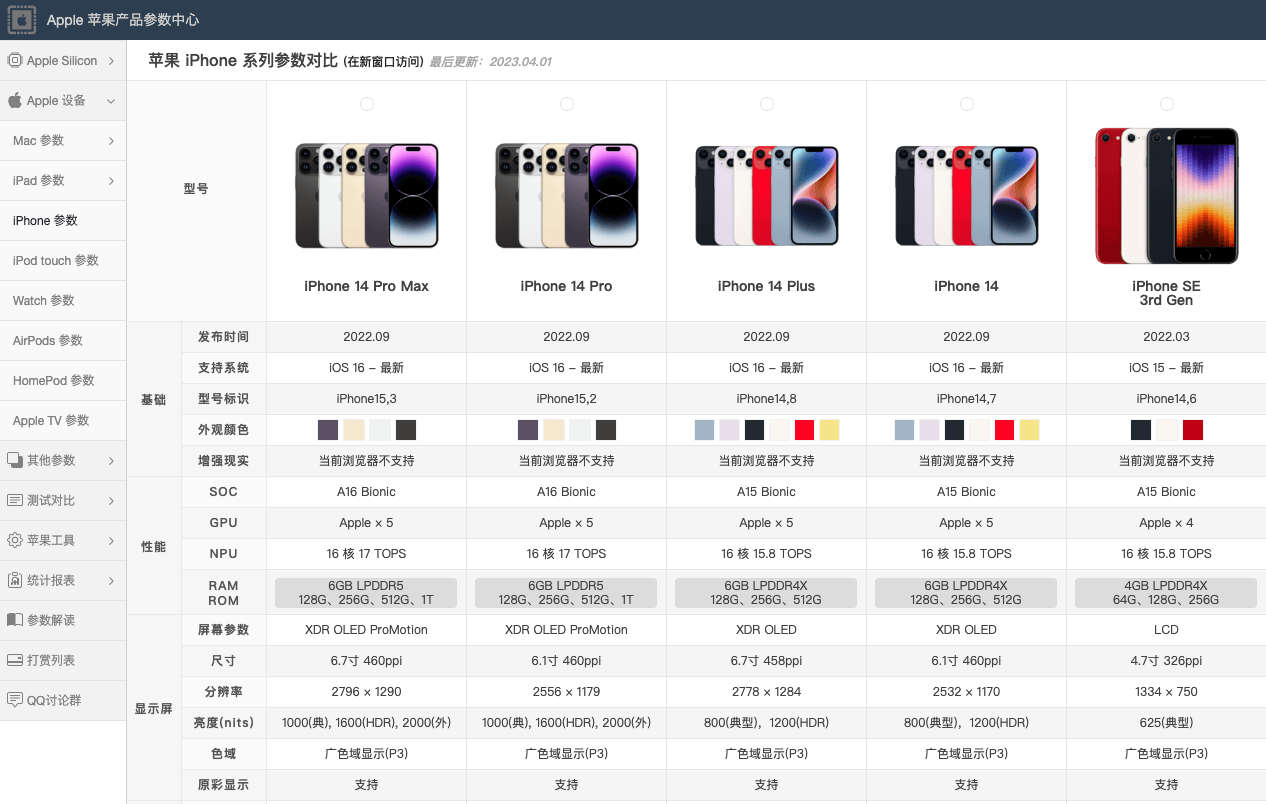Viewport: 1266px width, 804px height.
Task: Select the iPhone 14 Pro Max radio button
Action: tap(367, 104)
